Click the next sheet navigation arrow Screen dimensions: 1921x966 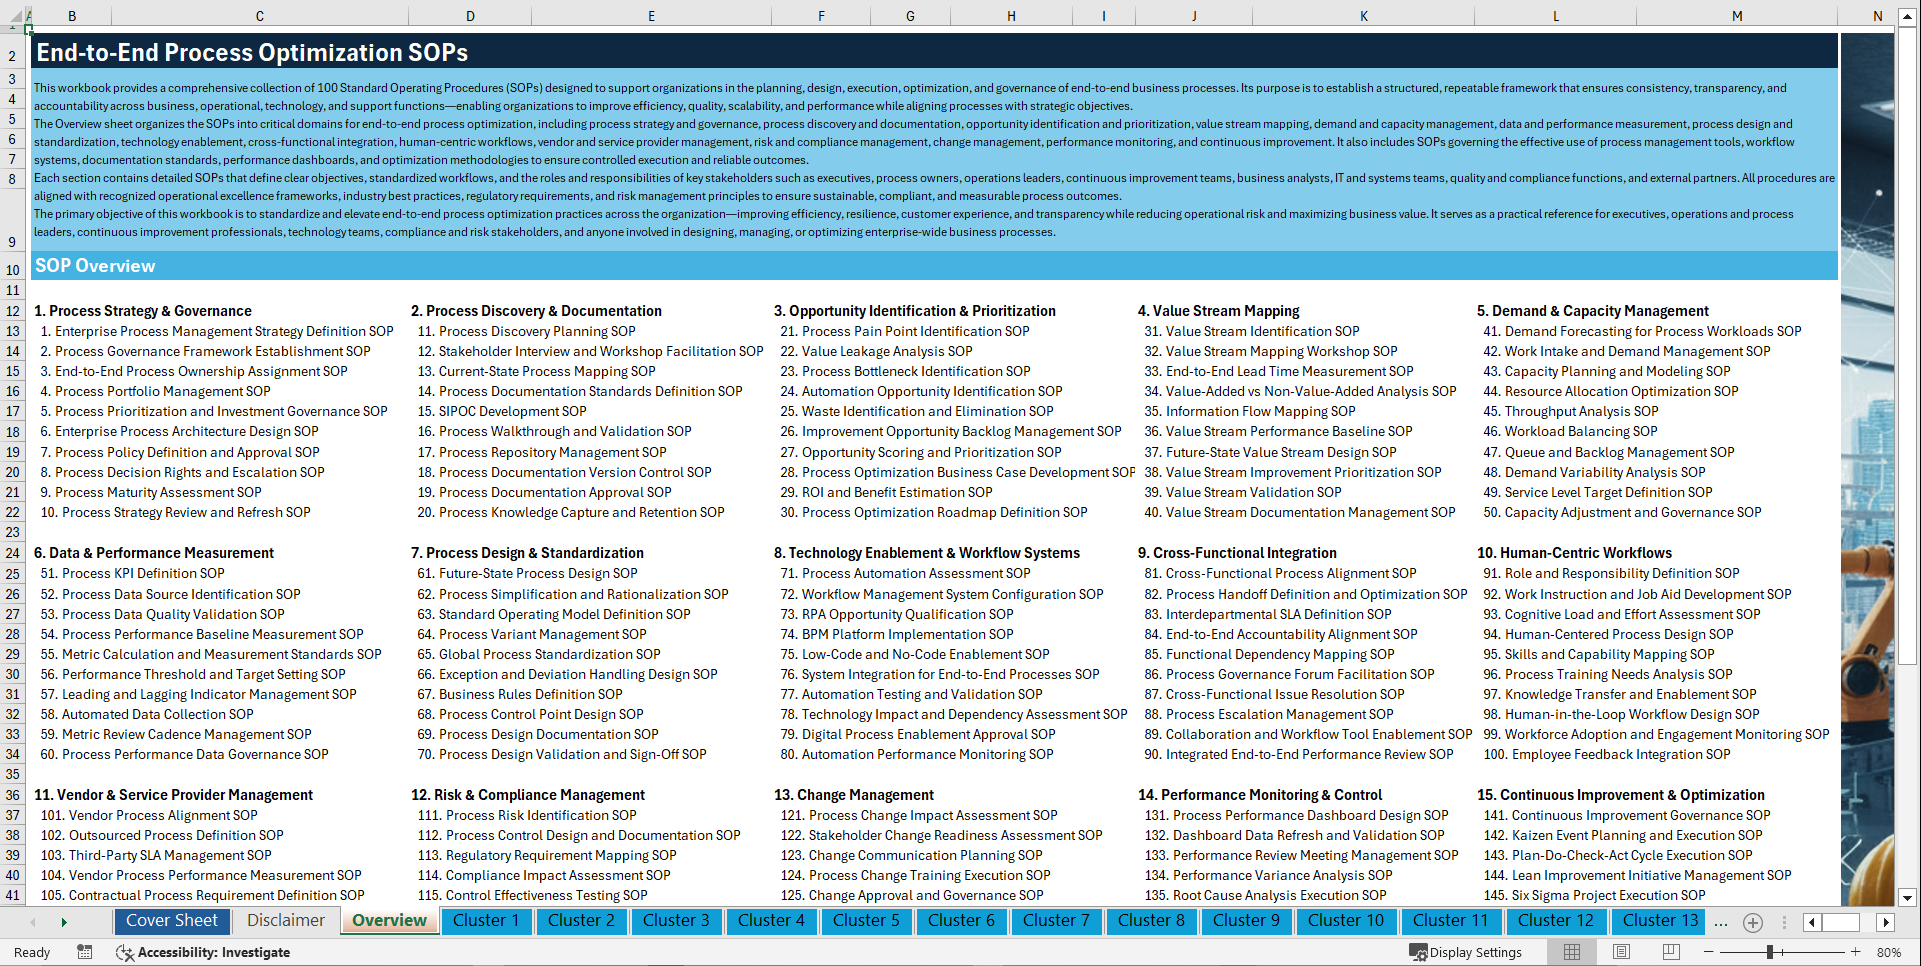pyautogui.click(x=63, y=922)
